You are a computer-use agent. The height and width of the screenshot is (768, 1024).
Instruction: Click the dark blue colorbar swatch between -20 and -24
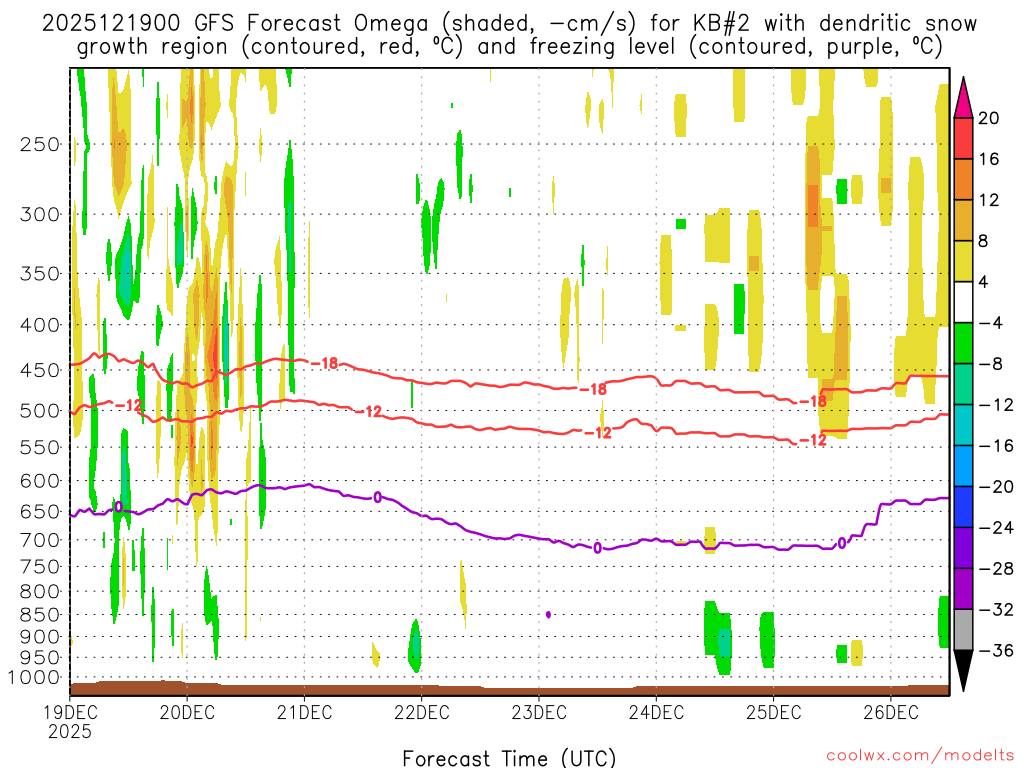click(963, 507)
